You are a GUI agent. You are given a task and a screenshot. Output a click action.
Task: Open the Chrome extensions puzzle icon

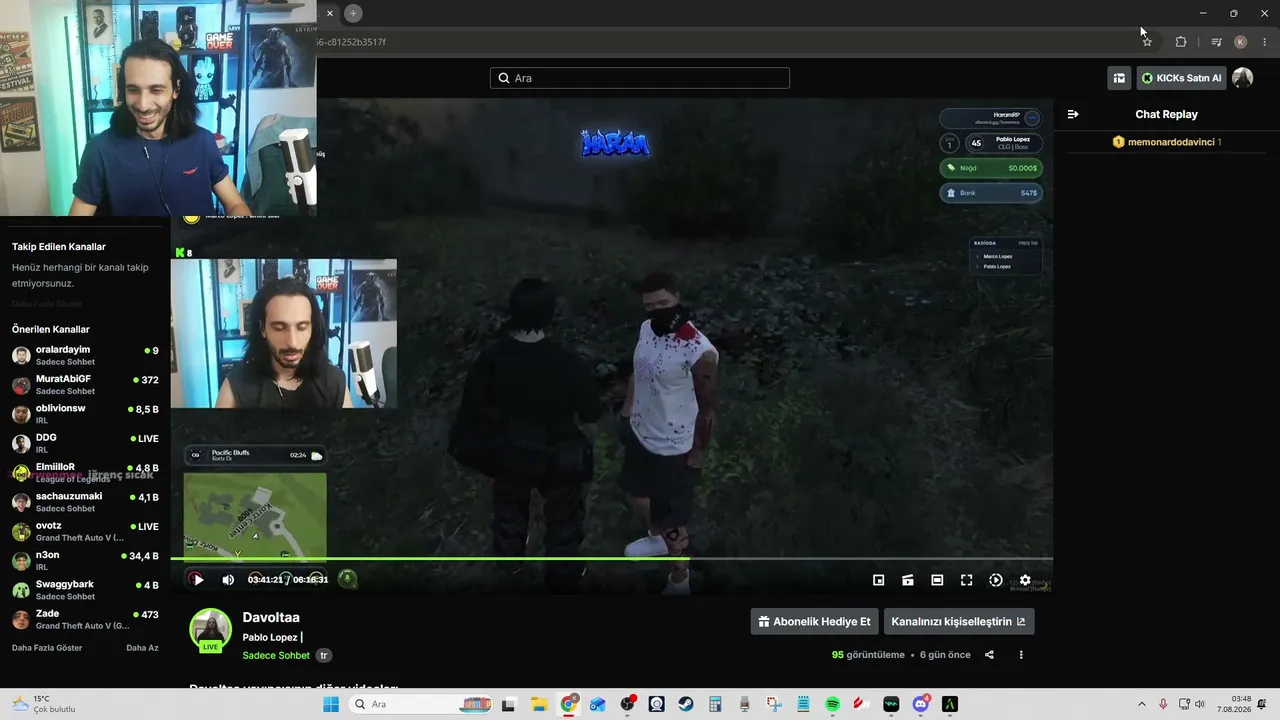[x=1181, y=42]
